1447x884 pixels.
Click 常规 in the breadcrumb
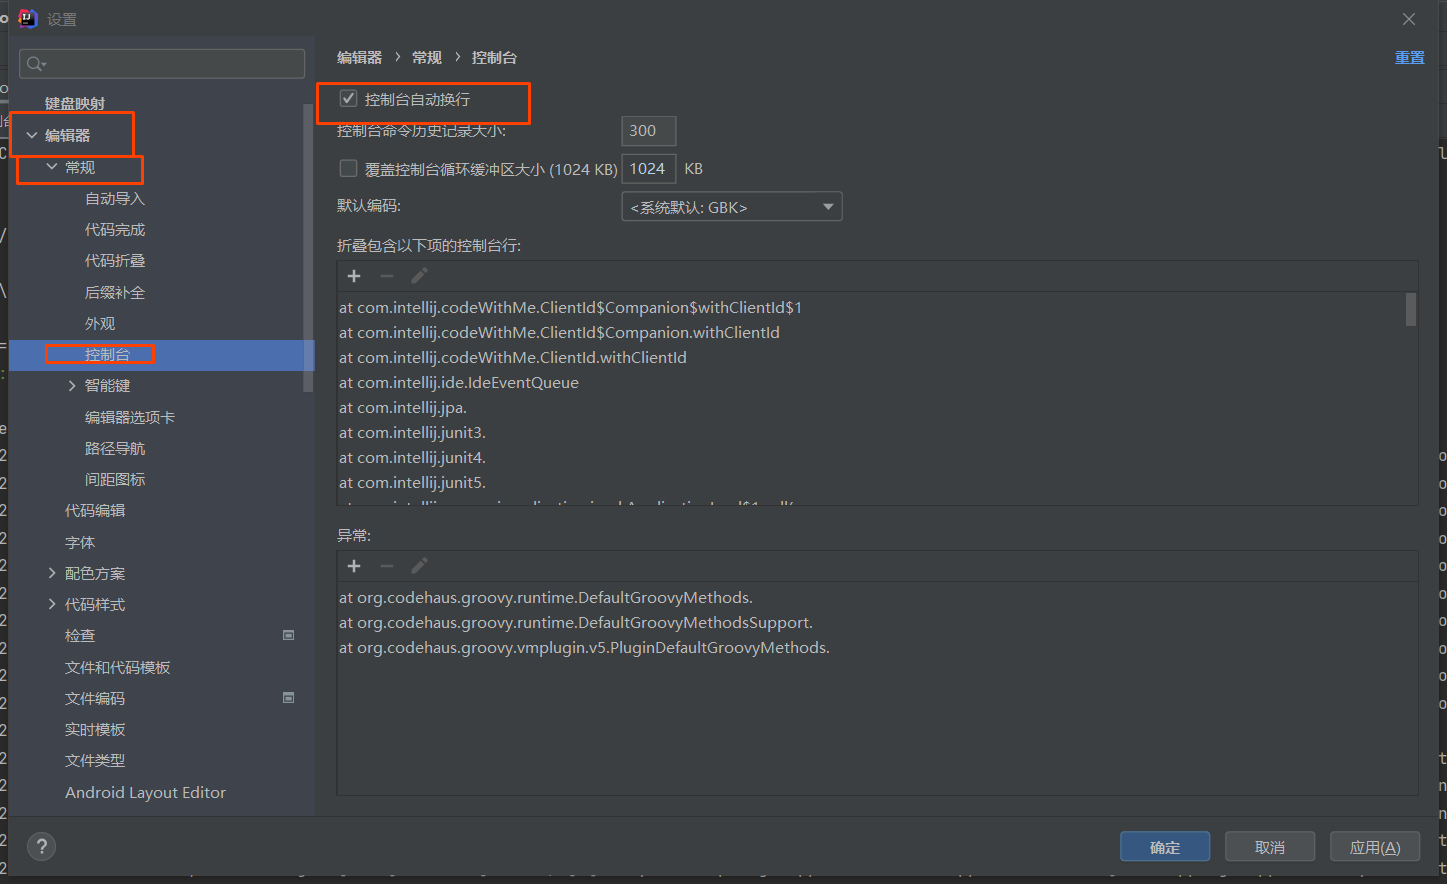click(427, 57)
